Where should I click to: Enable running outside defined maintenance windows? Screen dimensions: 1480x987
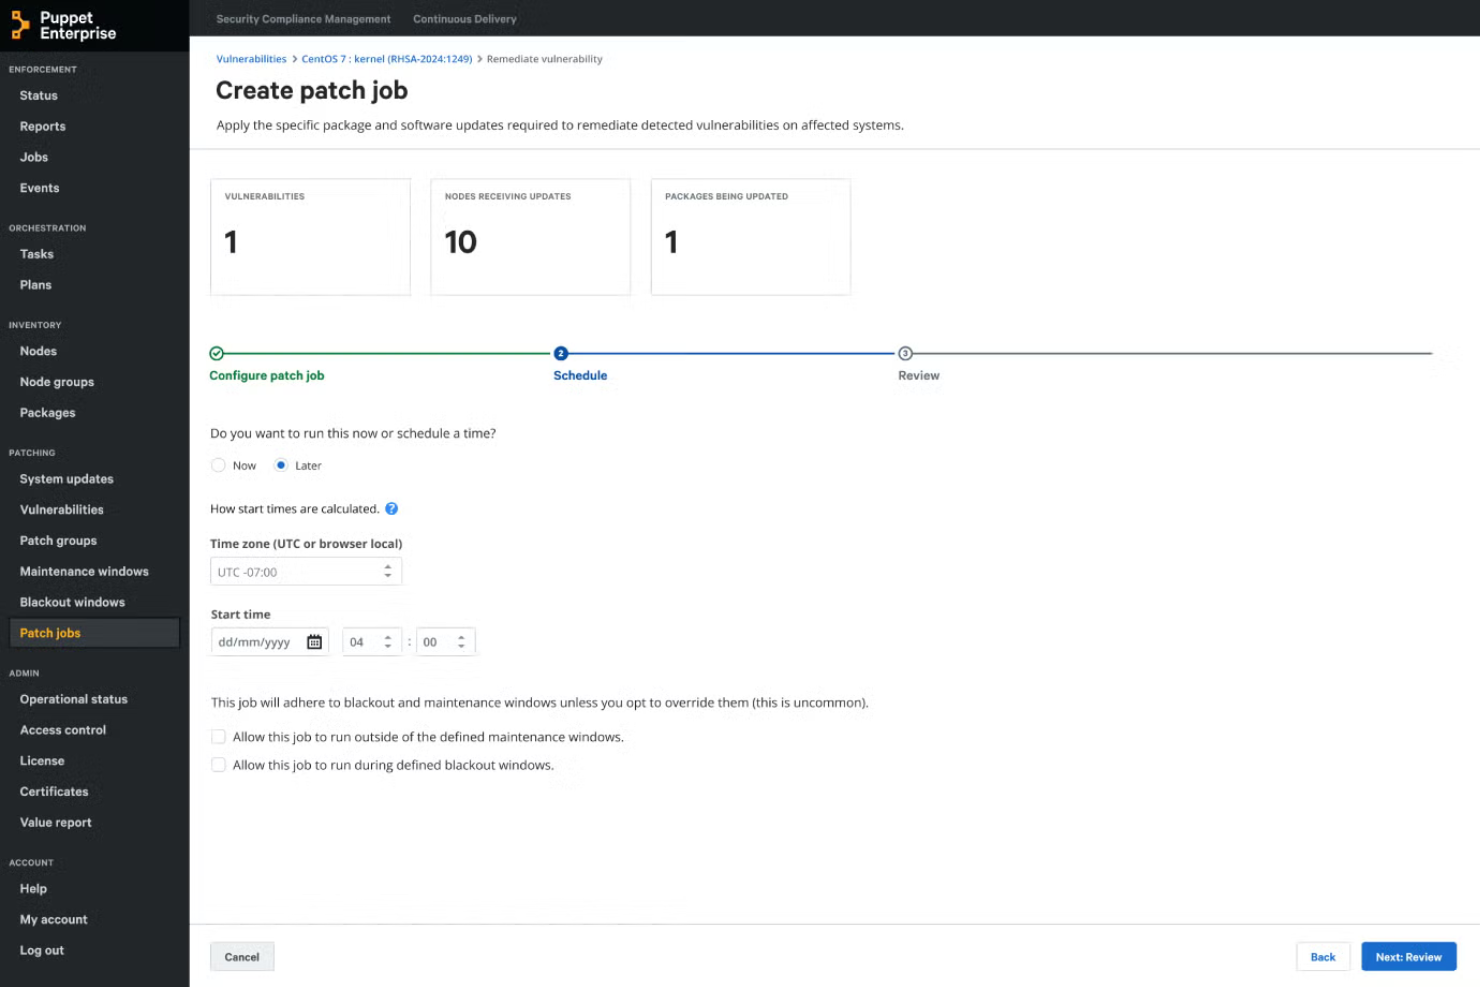click(x=218, y=736)
